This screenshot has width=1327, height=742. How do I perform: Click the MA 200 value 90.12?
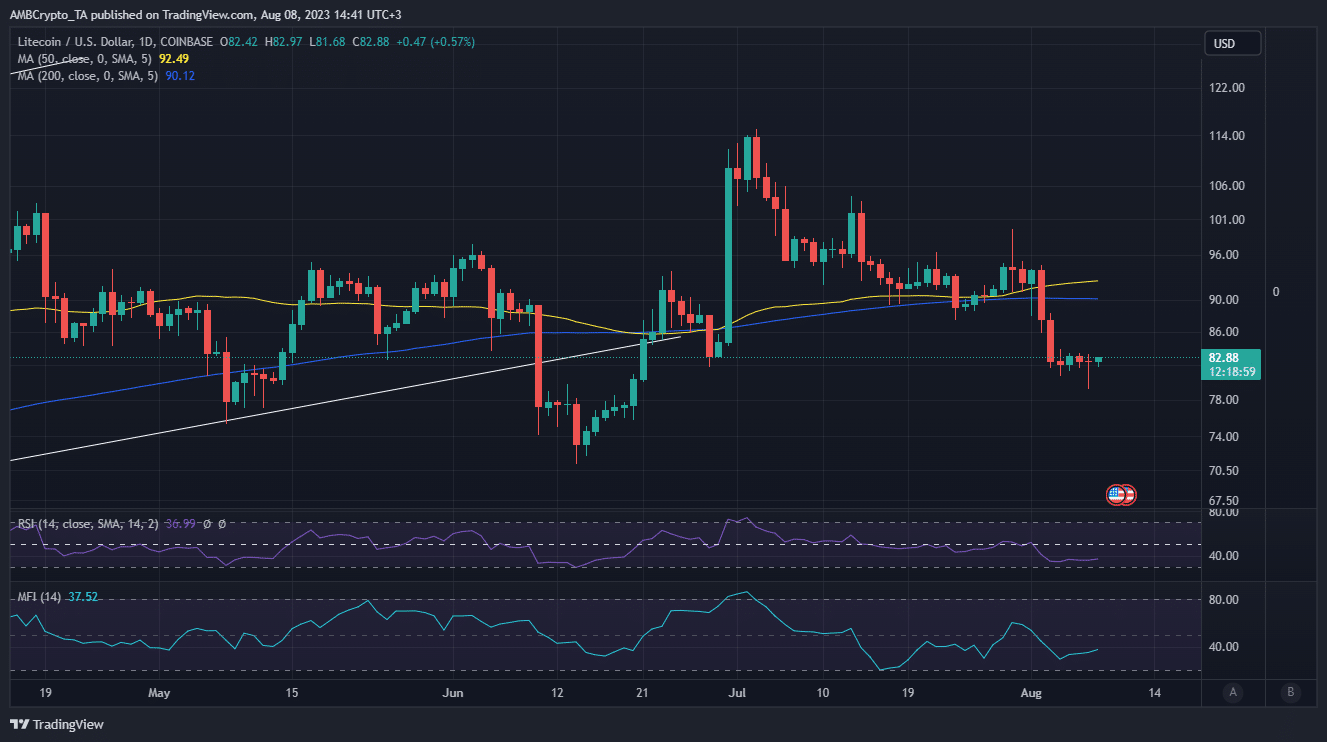pyautogui.click(x=182, y=76)
